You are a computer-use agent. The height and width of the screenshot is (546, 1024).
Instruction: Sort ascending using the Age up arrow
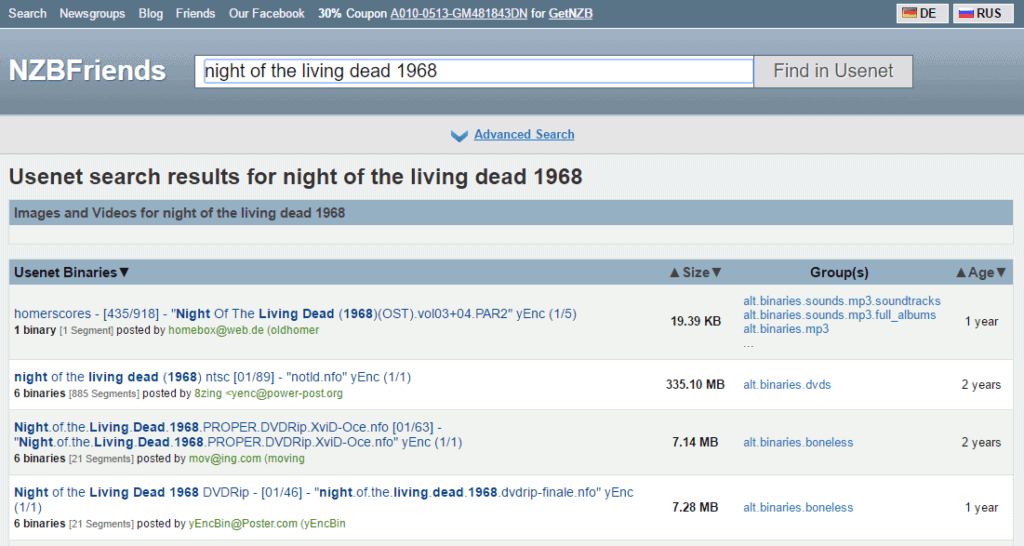coord(961,273)
